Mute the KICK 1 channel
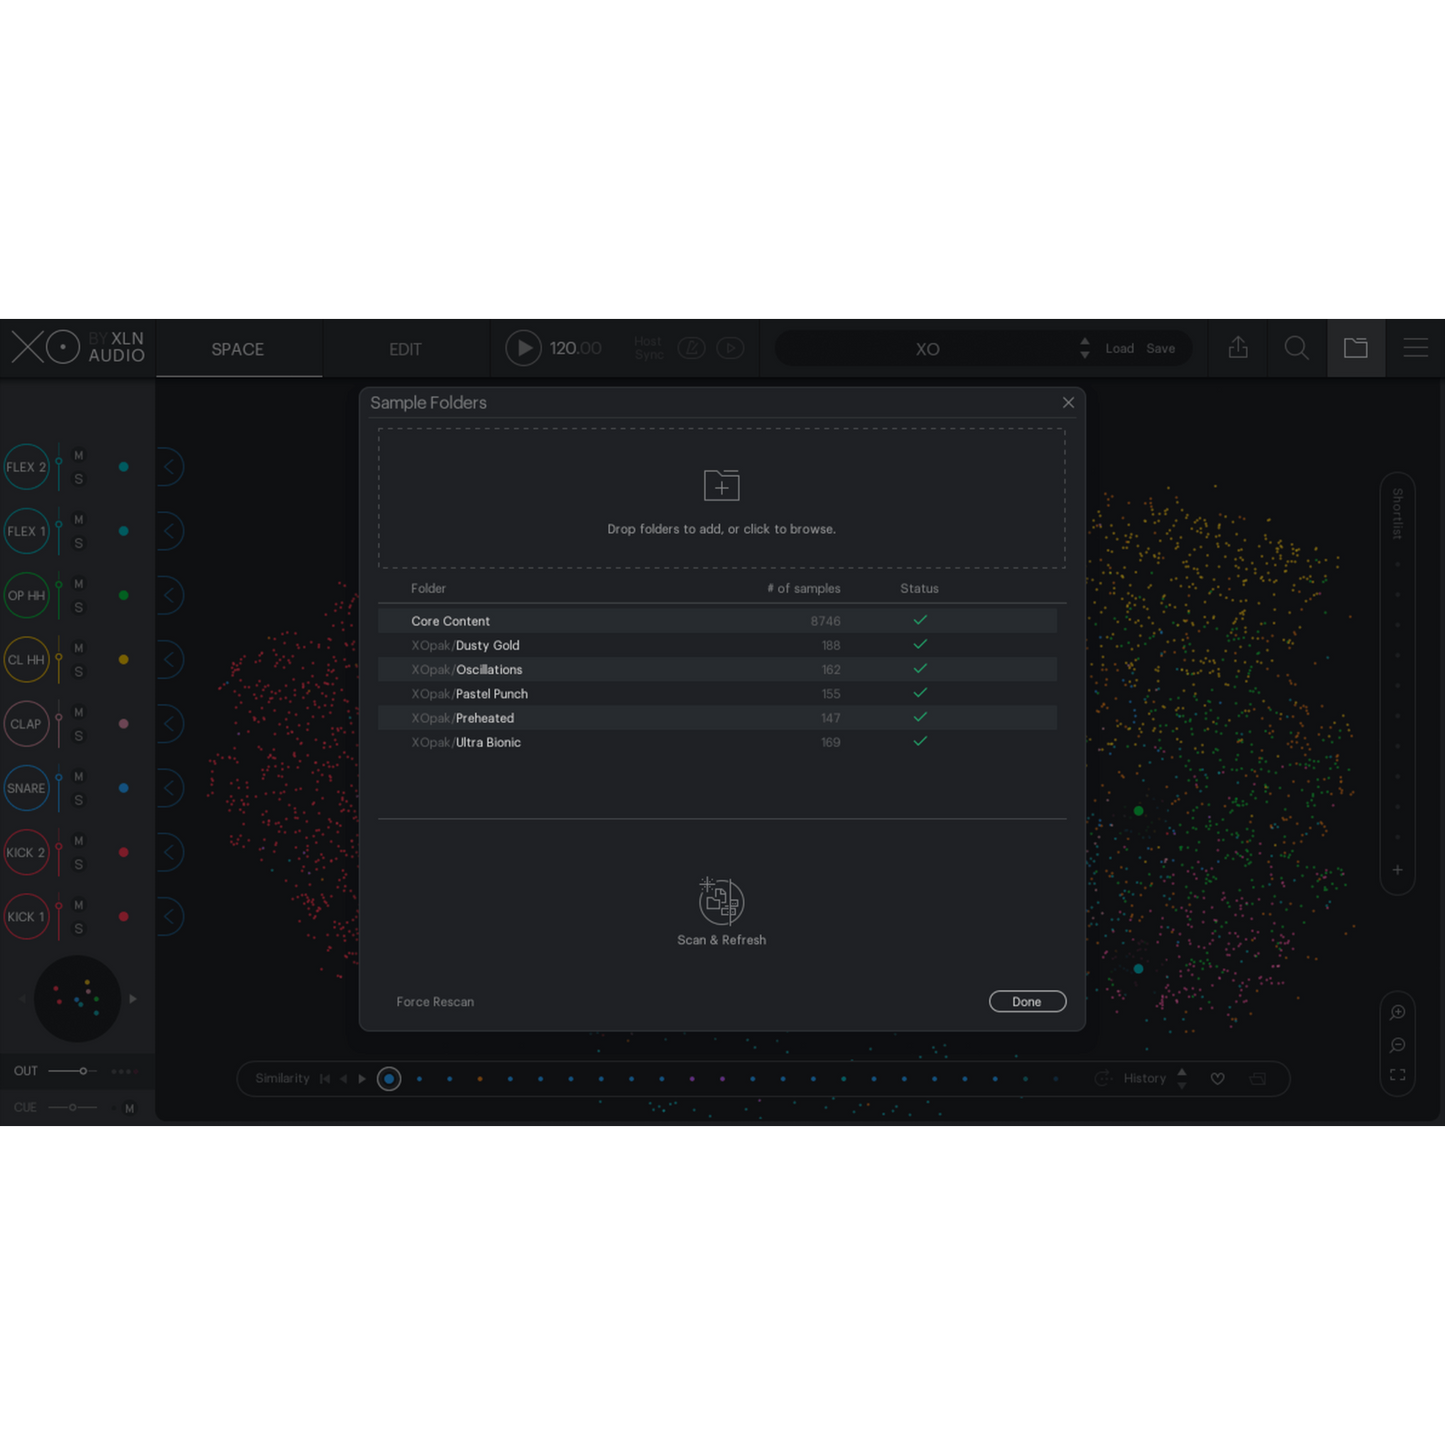The width and height of the screenshot is (1445, 1445). 79,905
